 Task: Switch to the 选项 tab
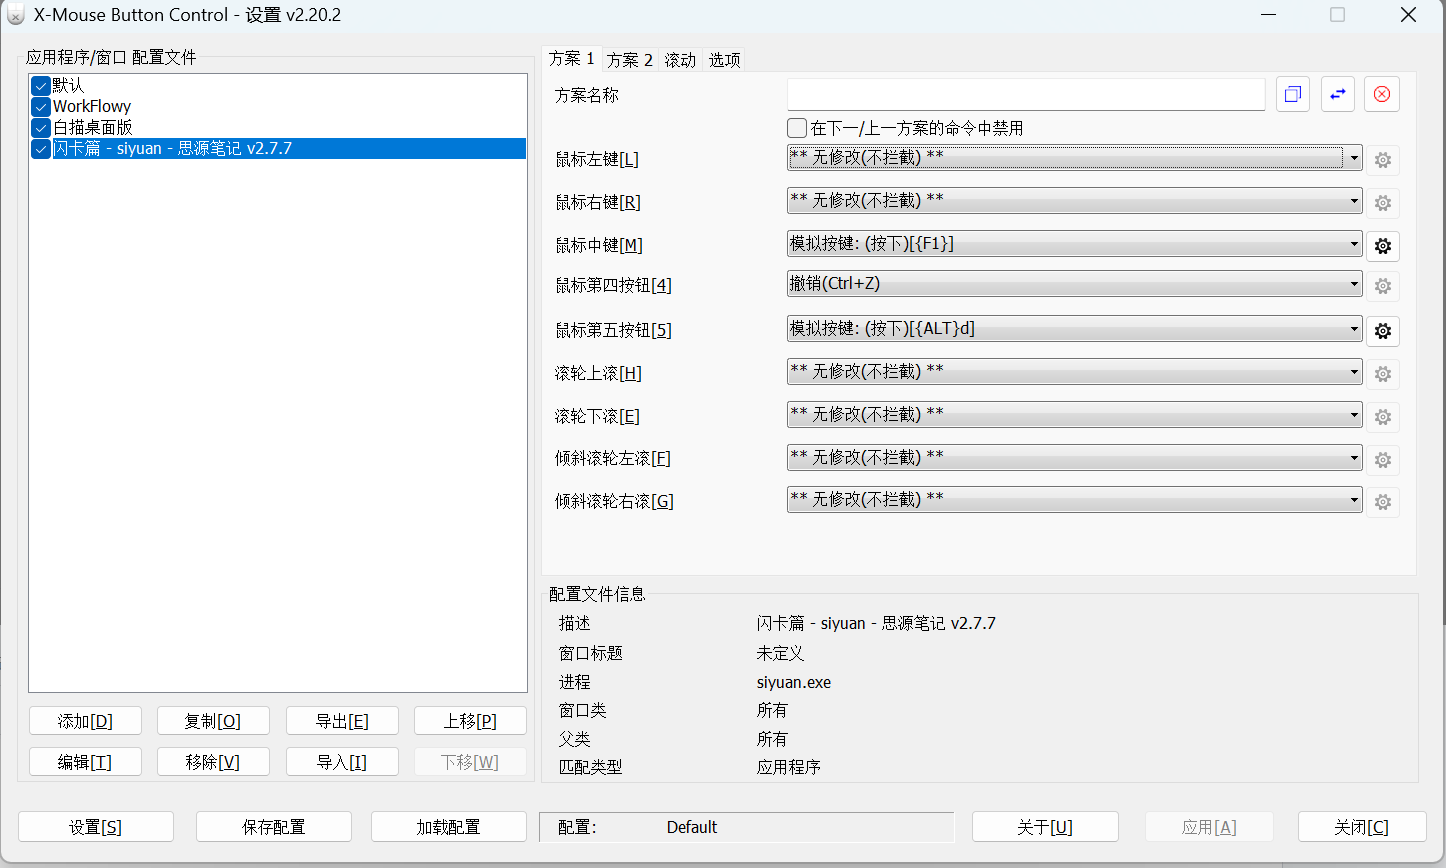pyautogui.click(x=725, y=60)
